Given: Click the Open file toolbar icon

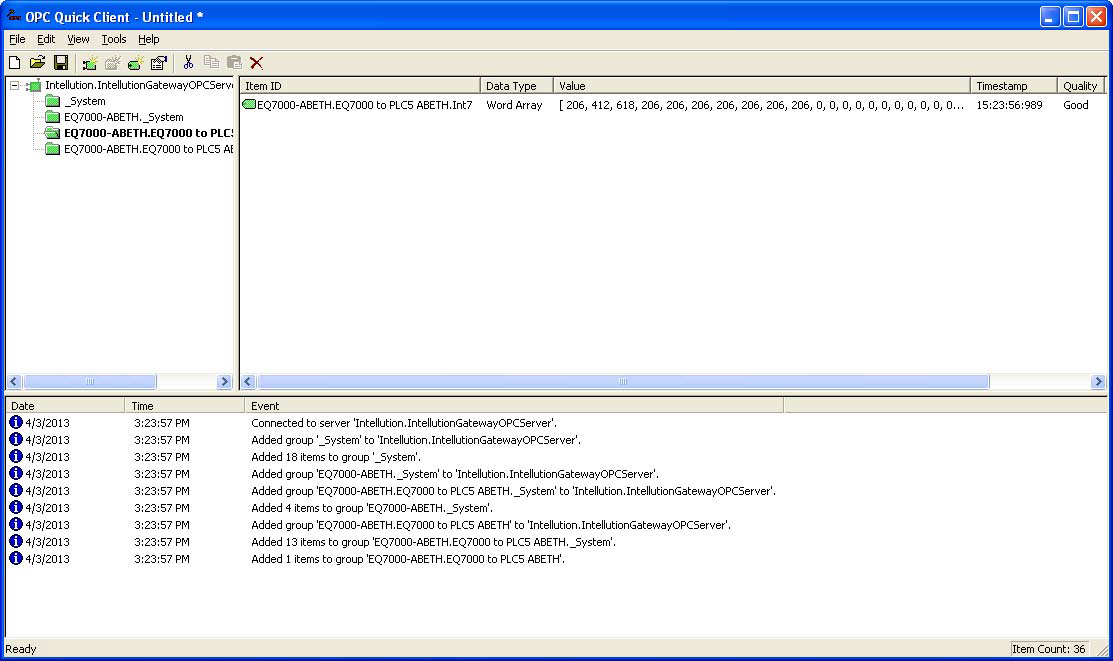Looking at the screenshot, I should coord(37,62).
